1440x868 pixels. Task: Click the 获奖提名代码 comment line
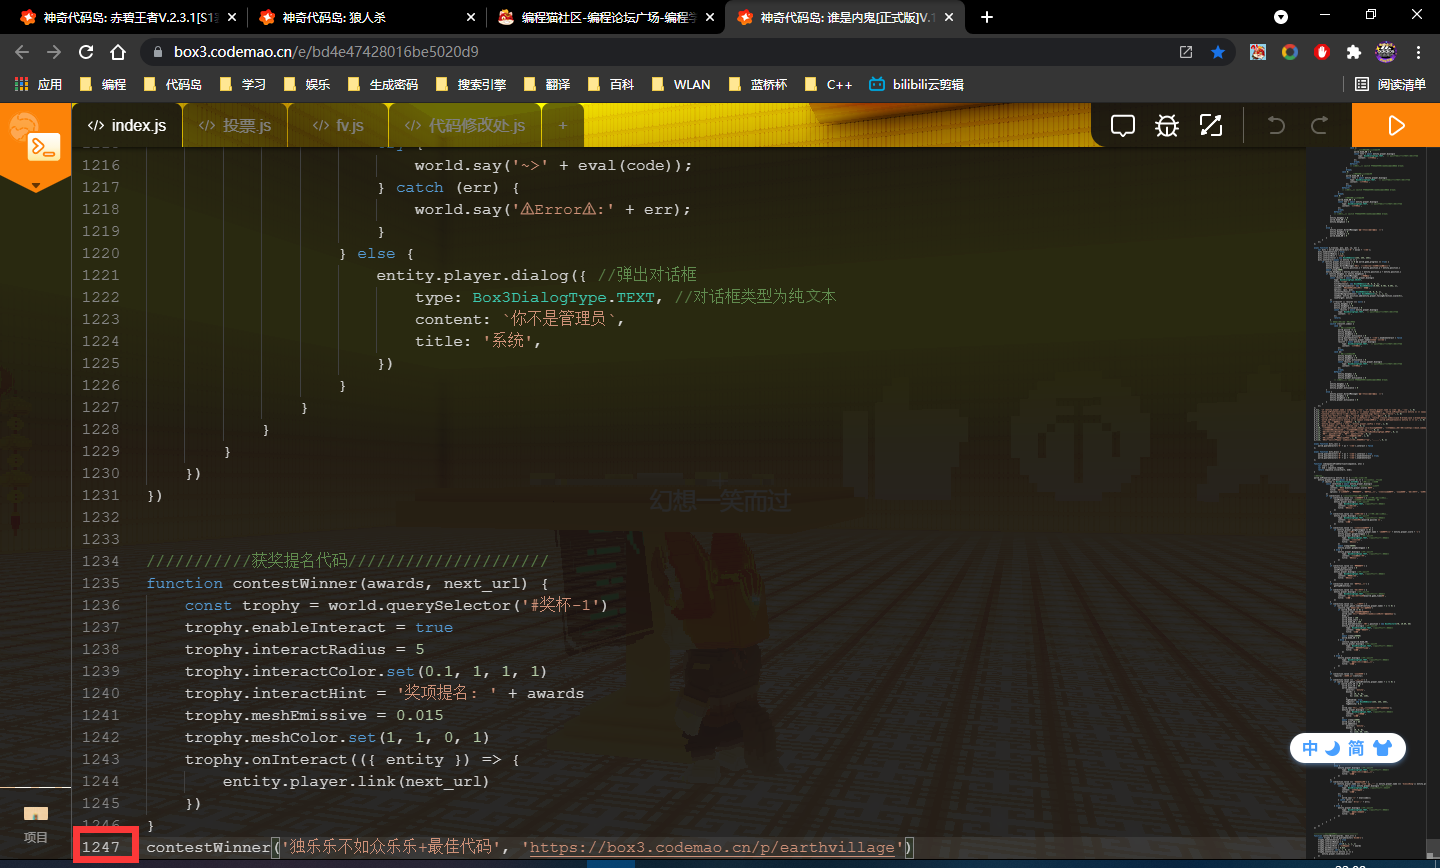348,561
